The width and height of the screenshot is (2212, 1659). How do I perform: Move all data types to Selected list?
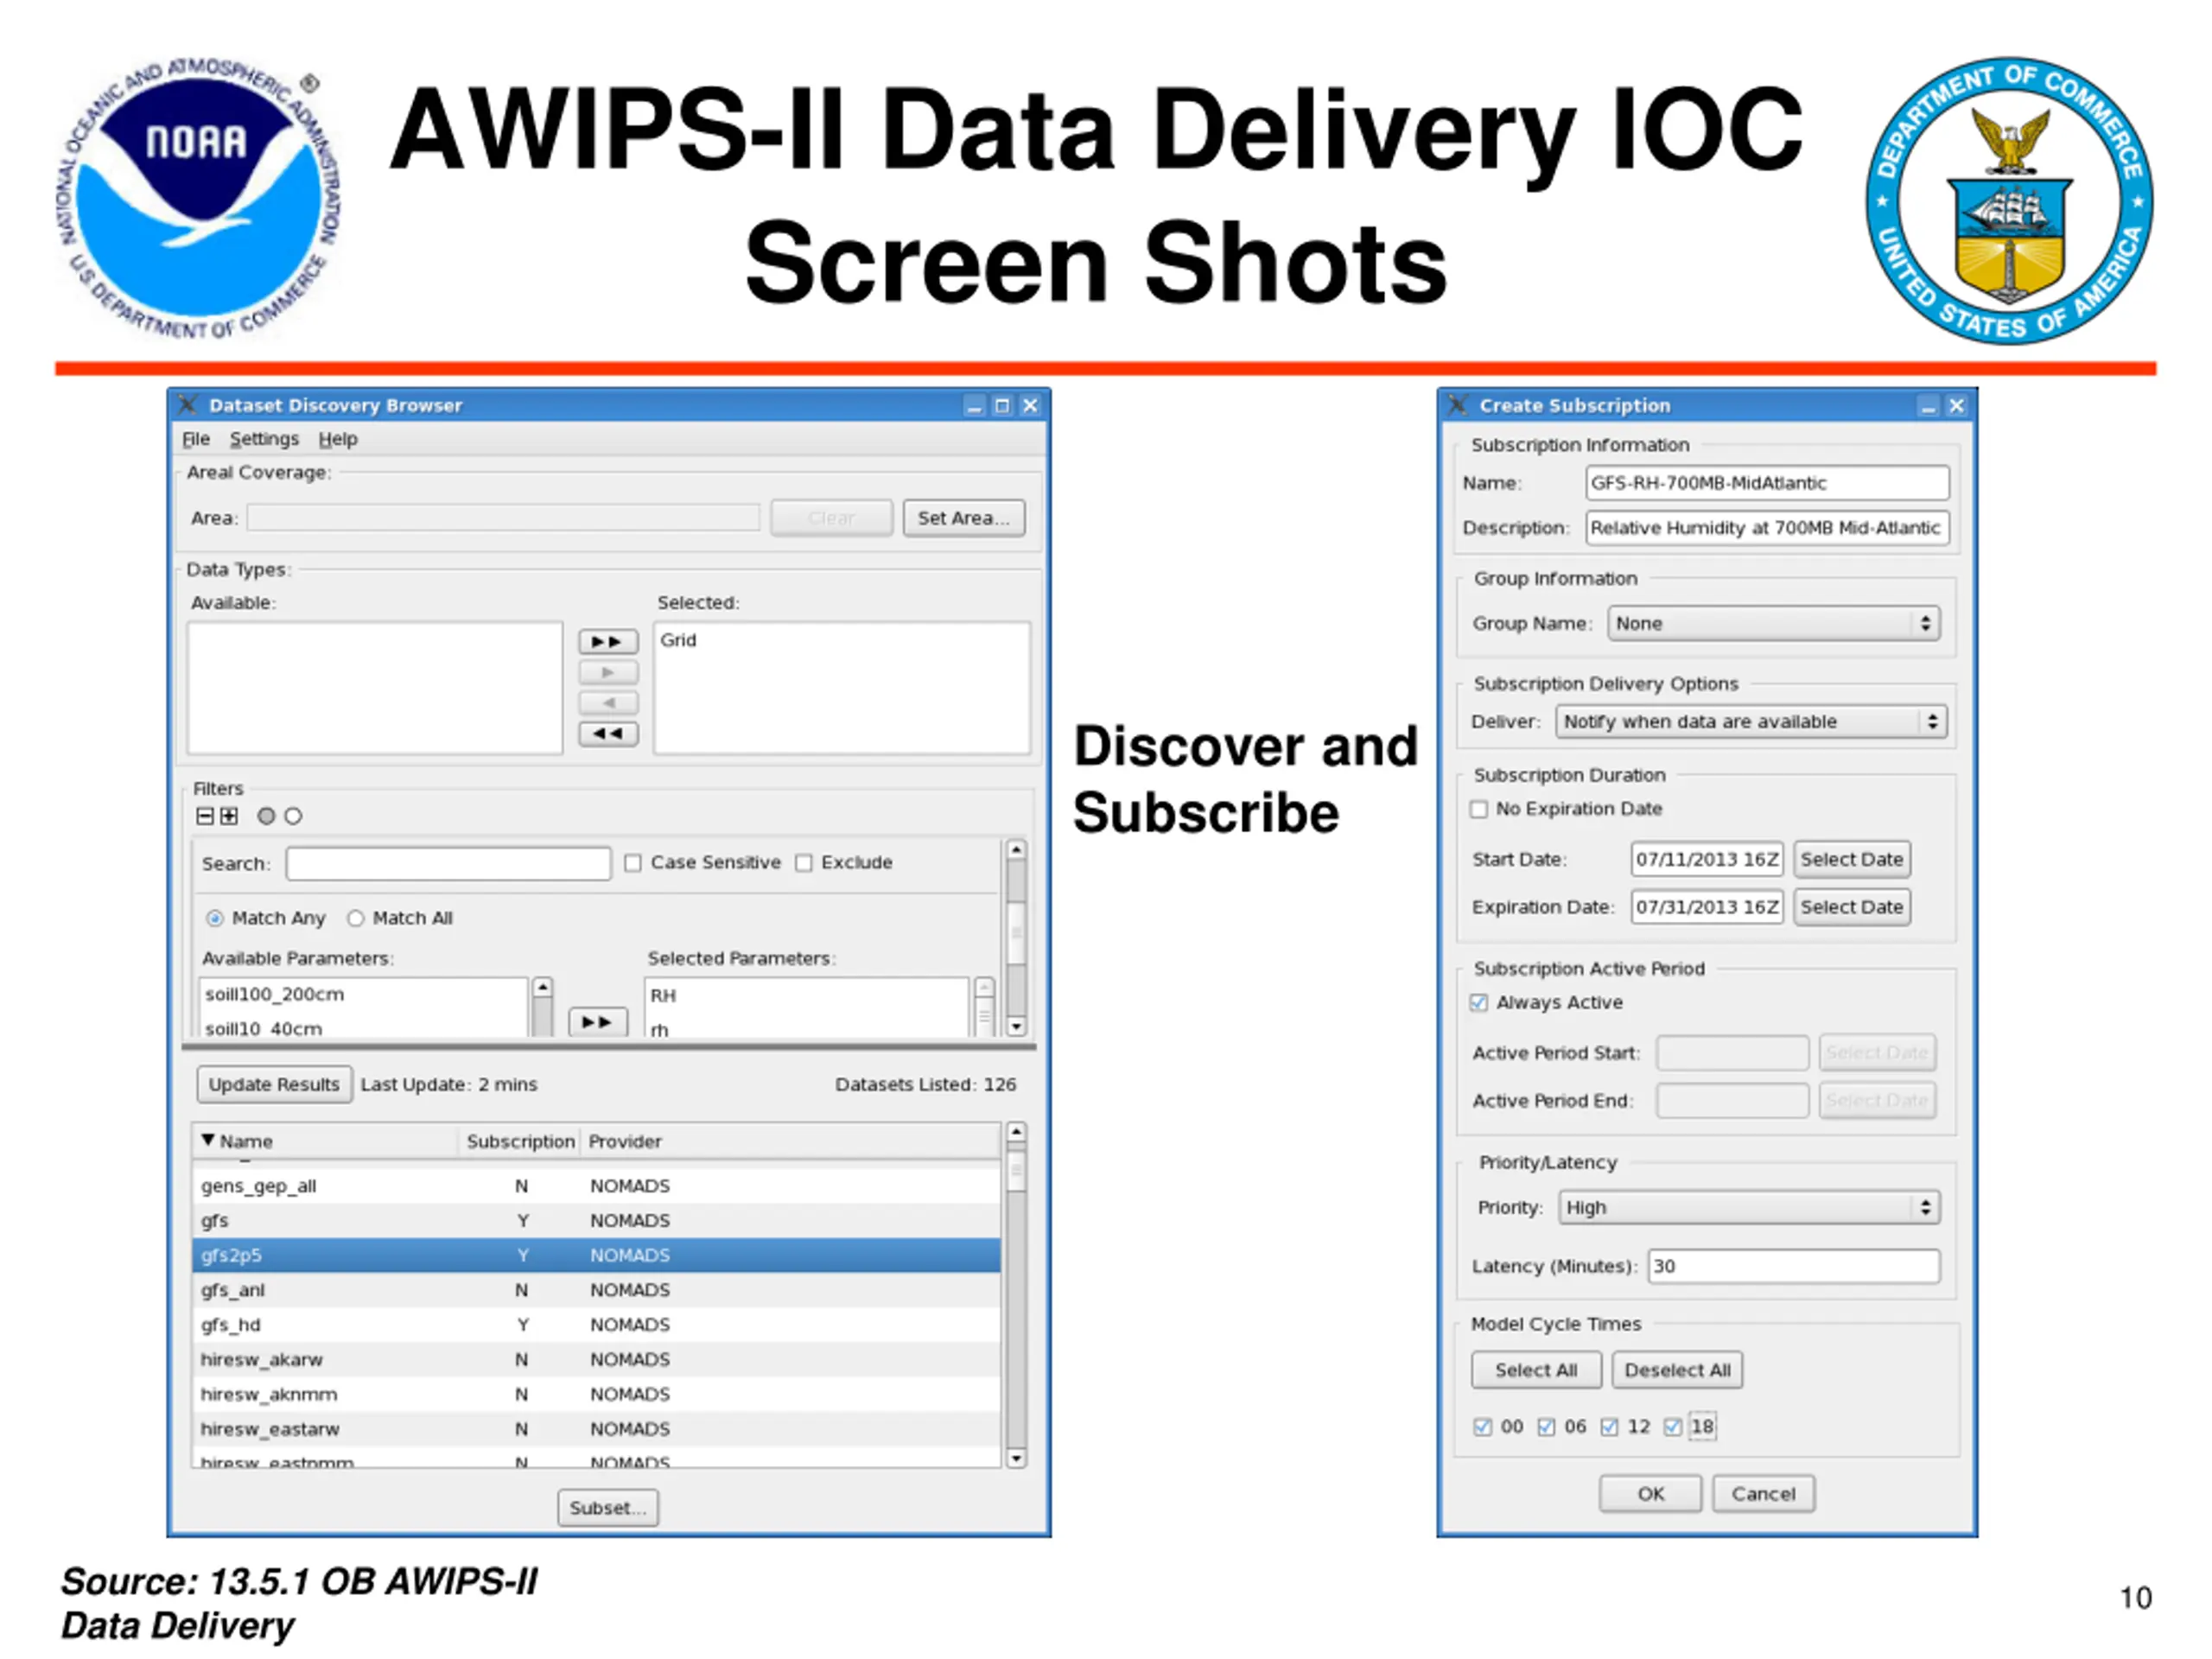(x=608, y=641)
